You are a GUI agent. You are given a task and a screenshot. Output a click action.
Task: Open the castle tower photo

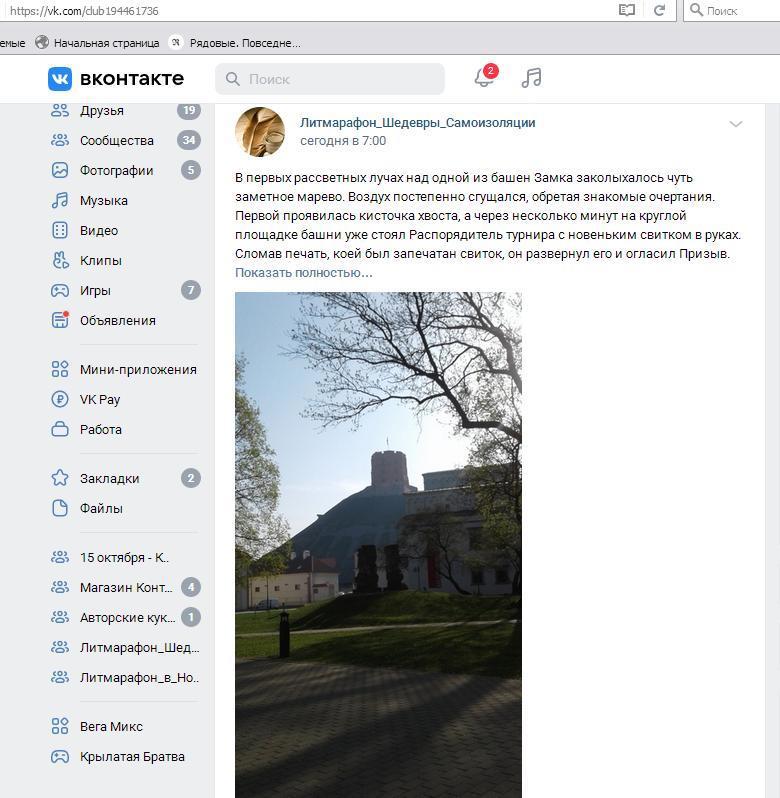(378, 545)
